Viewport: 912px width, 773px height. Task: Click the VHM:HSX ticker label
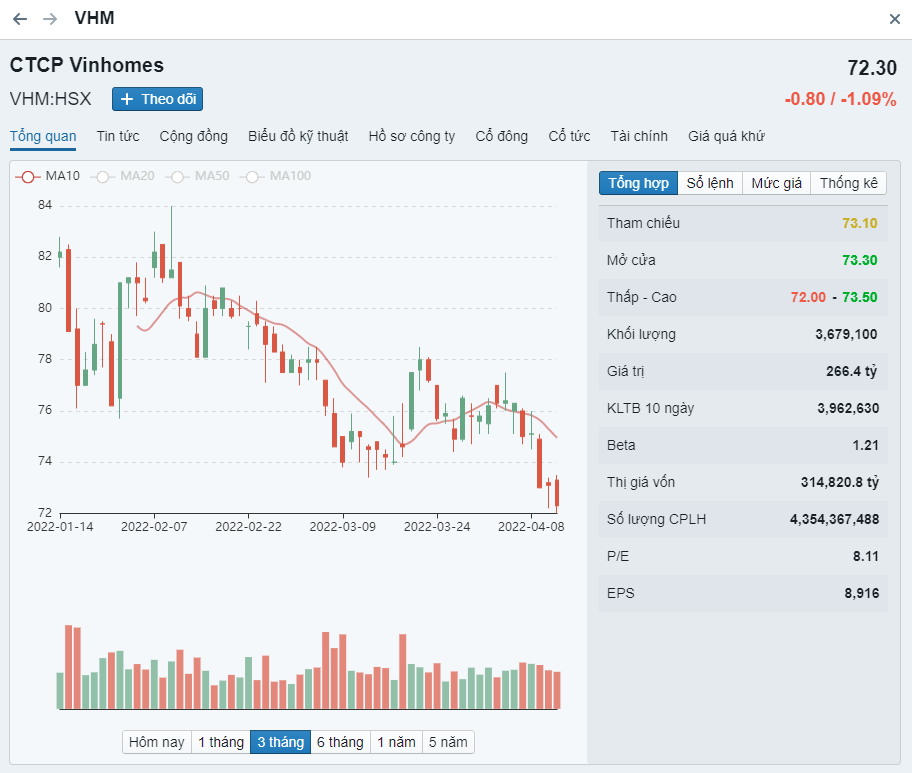[51, 99]
